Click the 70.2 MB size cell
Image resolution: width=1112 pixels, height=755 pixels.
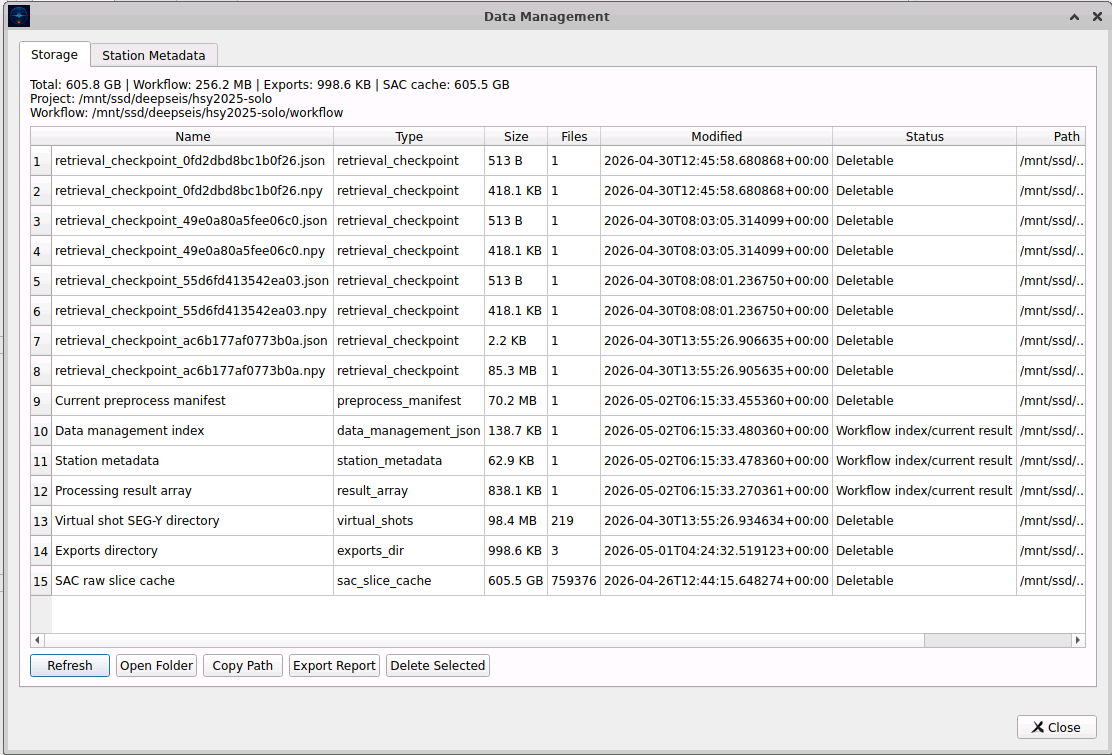click(x=516, y=401)
